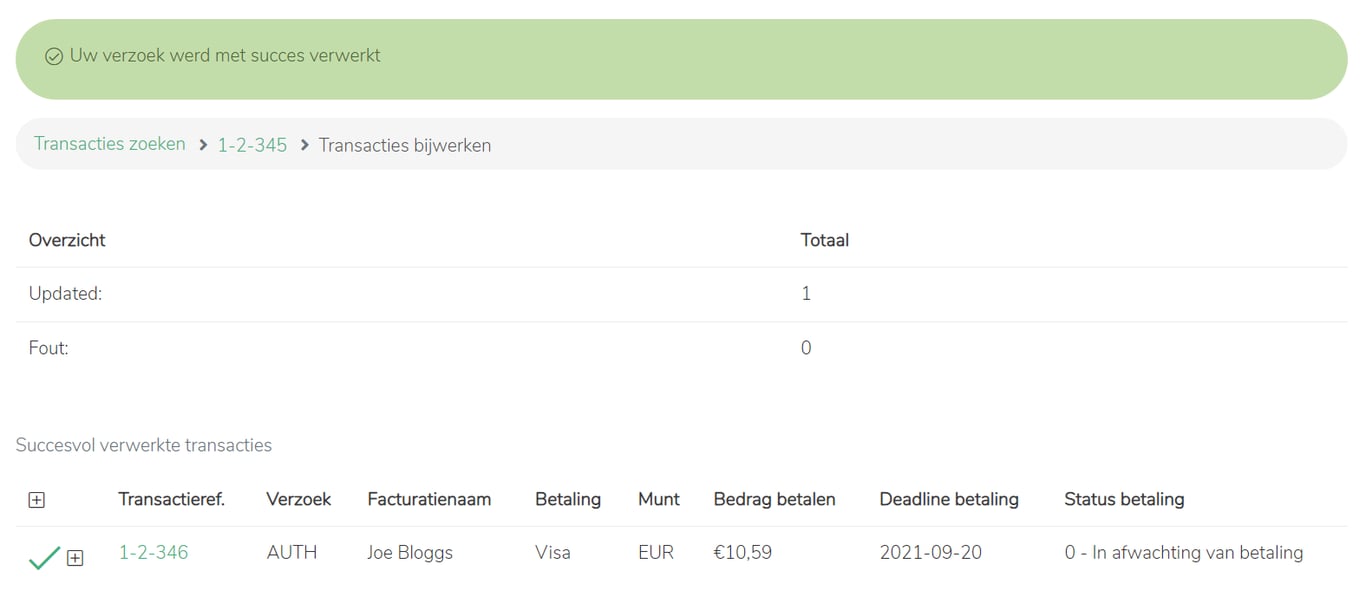Click the Munt column header
1366x603 pixels.
coord(659,499)
